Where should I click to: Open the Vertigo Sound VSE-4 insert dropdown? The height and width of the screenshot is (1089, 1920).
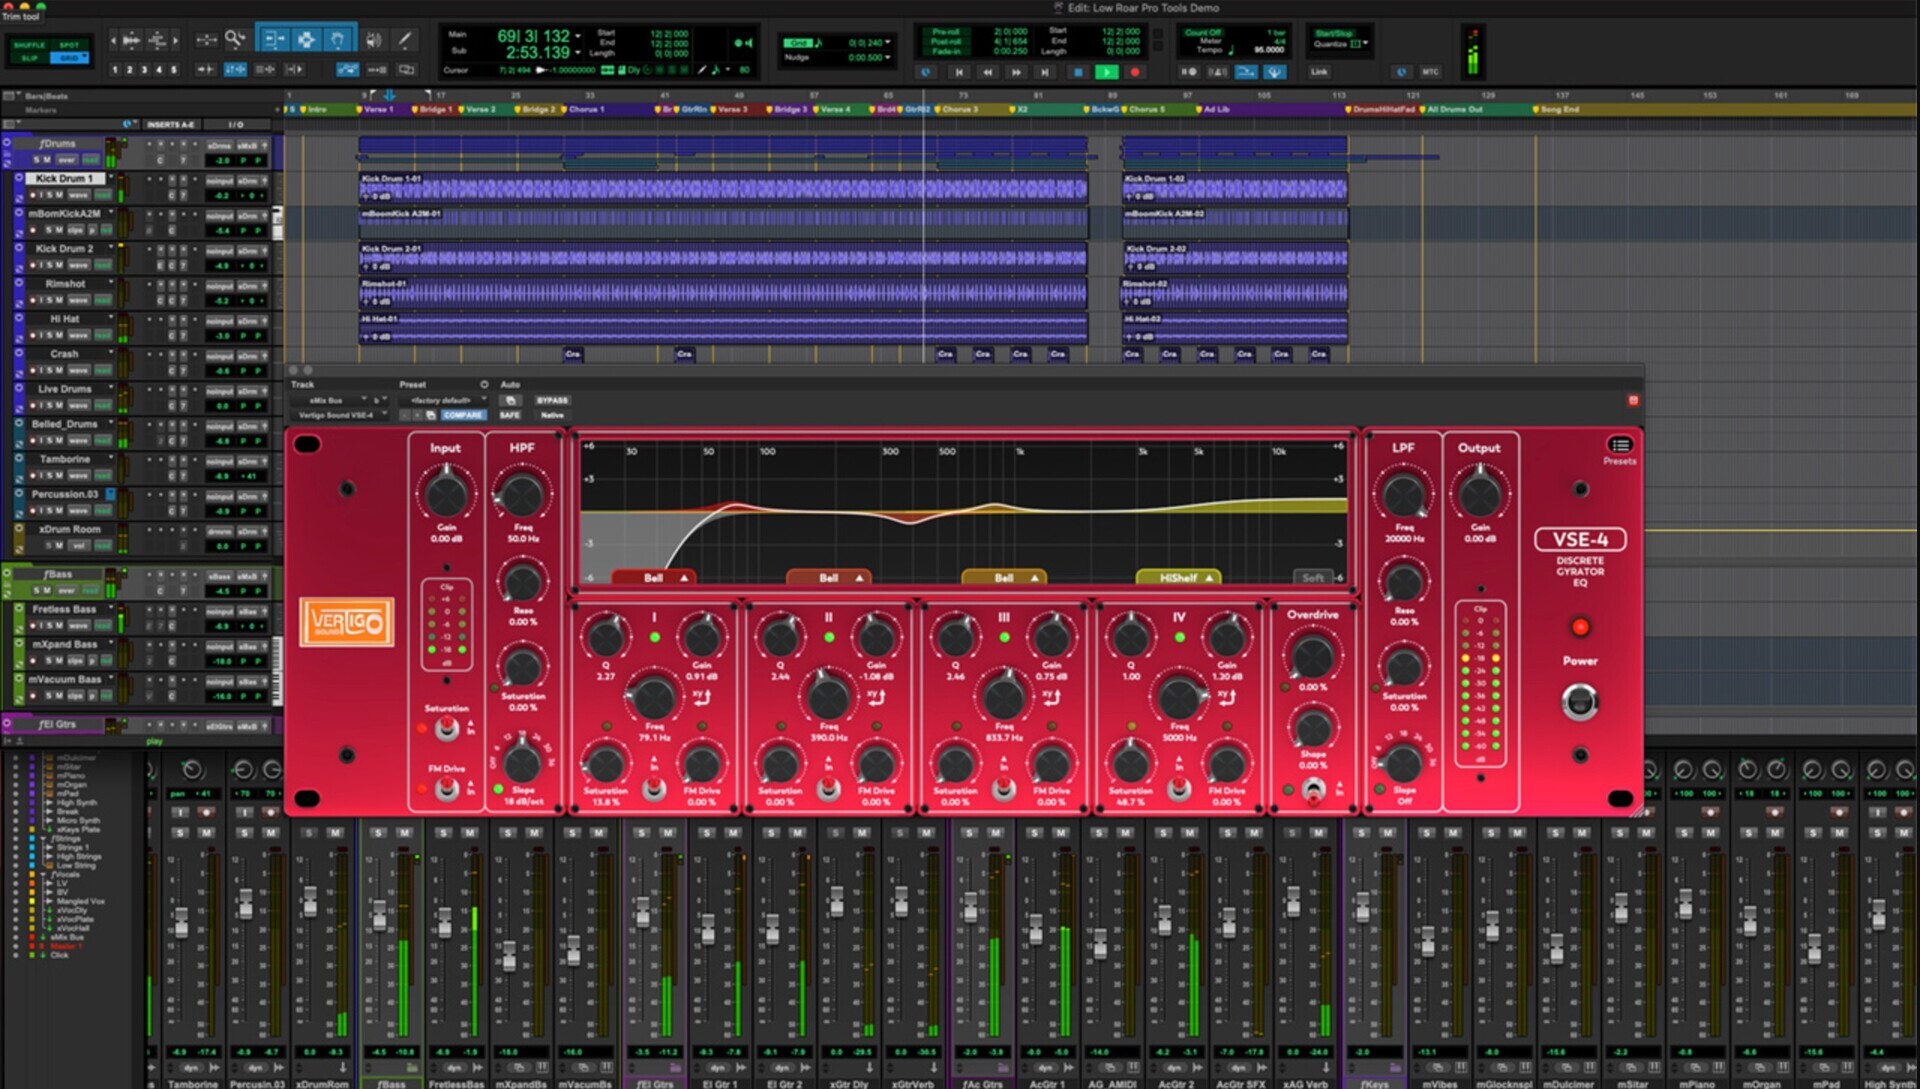pos(341,415)
